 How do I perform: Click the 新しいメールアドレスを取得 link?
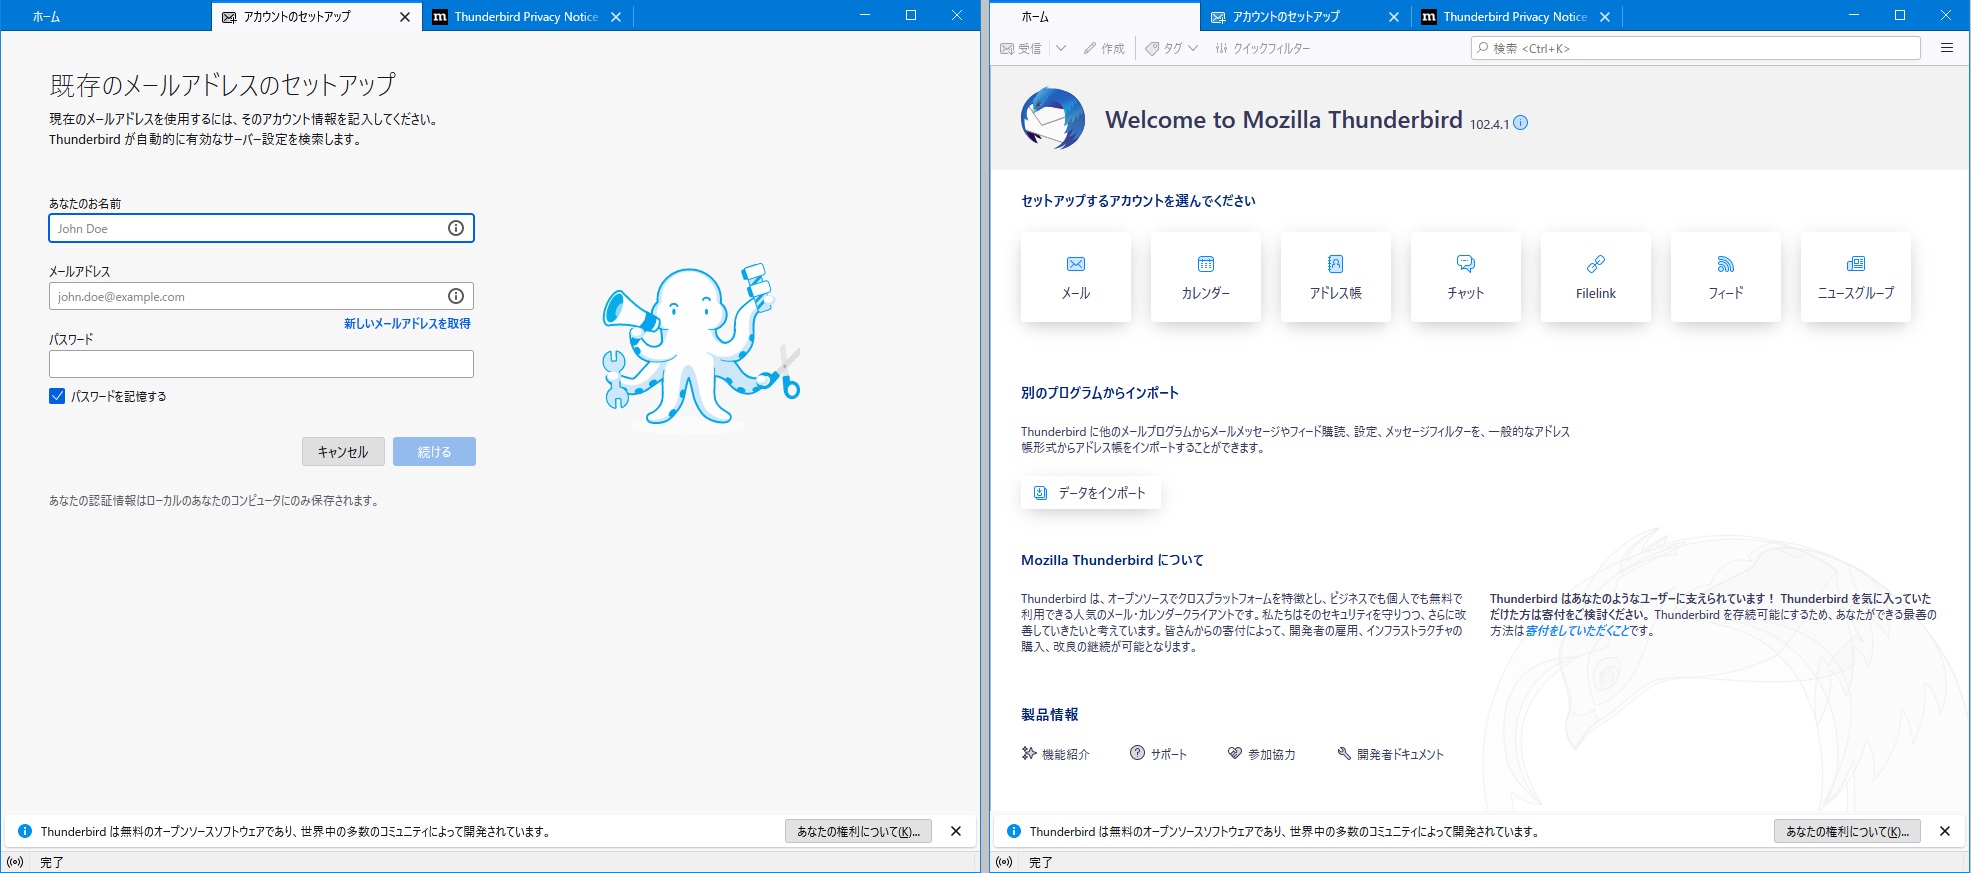tap(407, 324)
